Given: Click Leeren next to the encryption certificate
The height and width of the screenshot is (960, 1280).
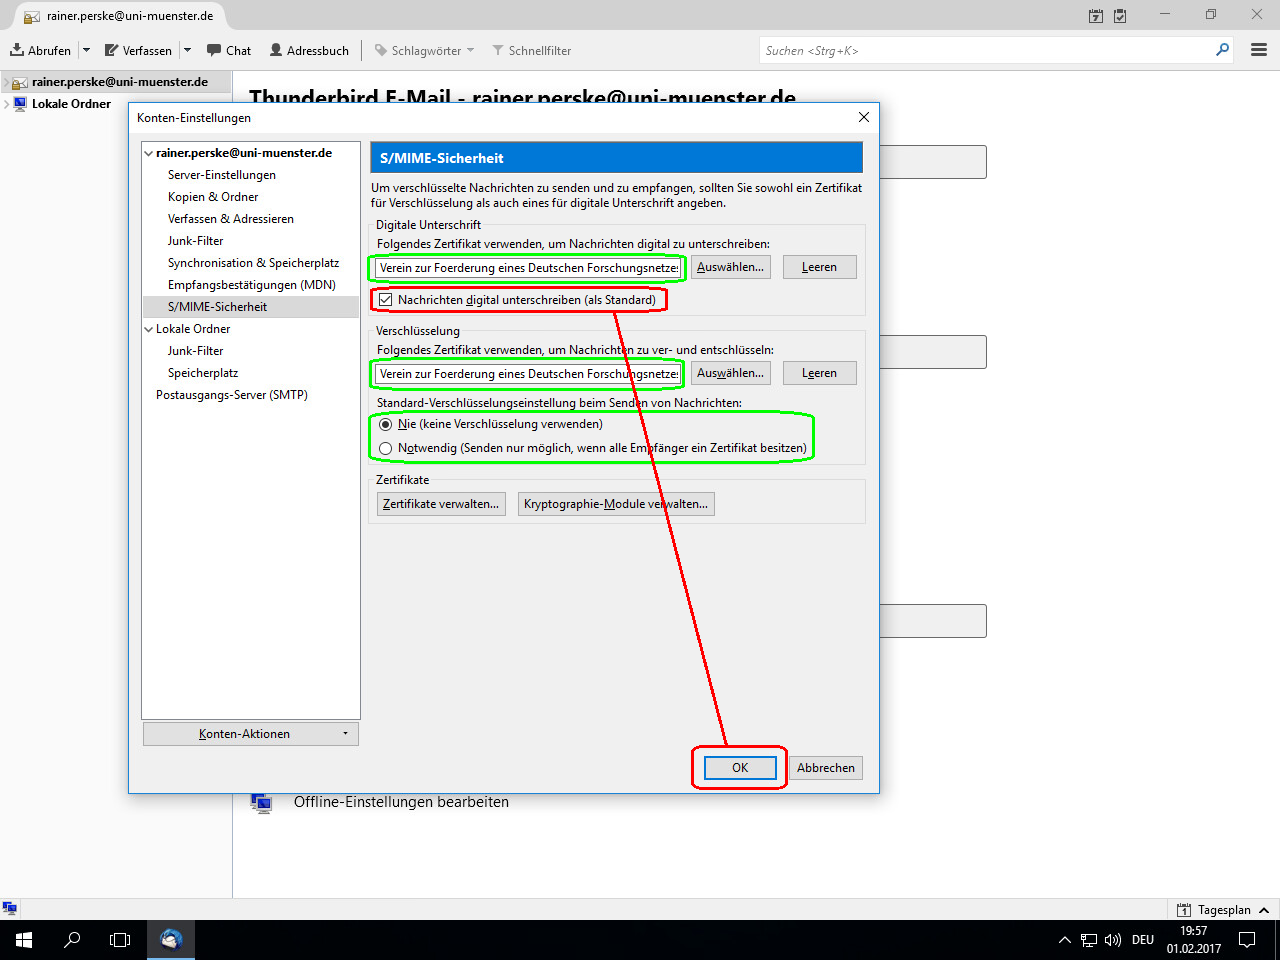Looking at the screenshot, I should [819, 373].
